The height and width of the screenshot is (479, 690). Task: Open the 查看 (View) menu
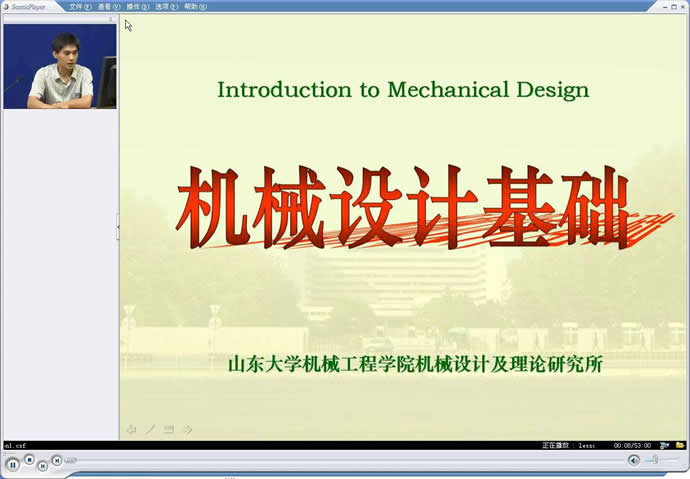point(109,7)
